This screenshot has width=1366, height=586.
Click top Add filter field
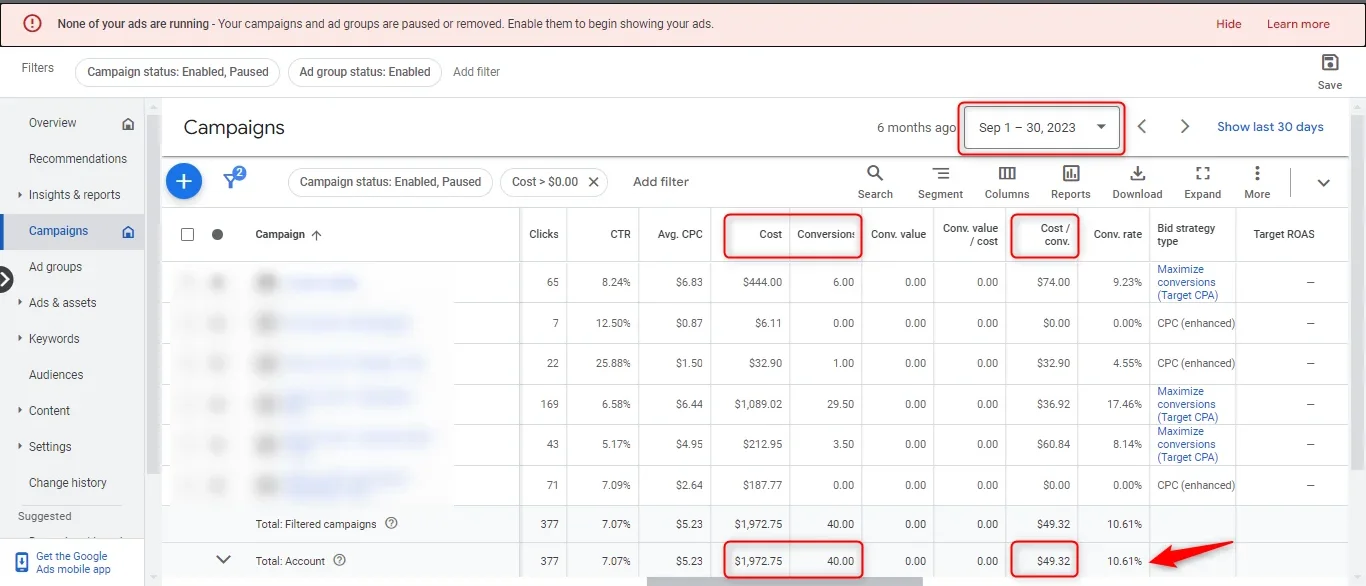(476, 72)
